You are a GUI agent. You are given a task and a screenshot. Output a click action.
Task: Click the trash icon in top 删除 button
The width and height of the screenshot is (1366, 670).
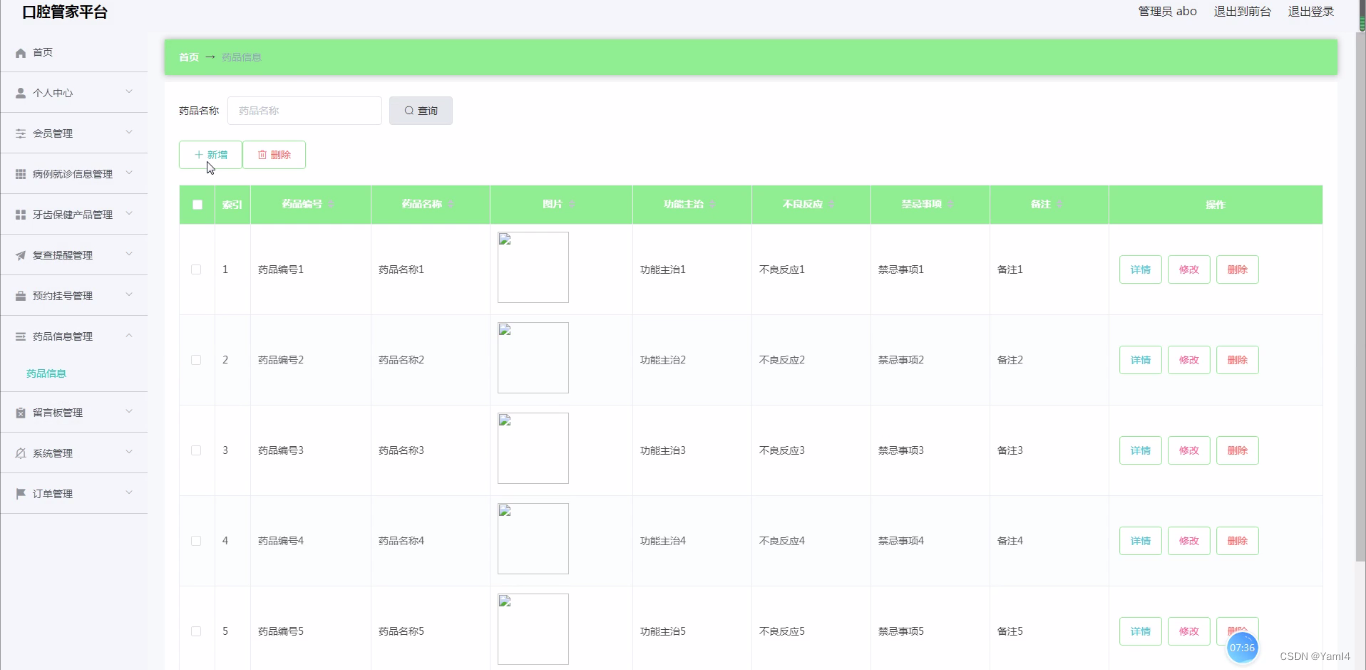click(x=263, y=155)
